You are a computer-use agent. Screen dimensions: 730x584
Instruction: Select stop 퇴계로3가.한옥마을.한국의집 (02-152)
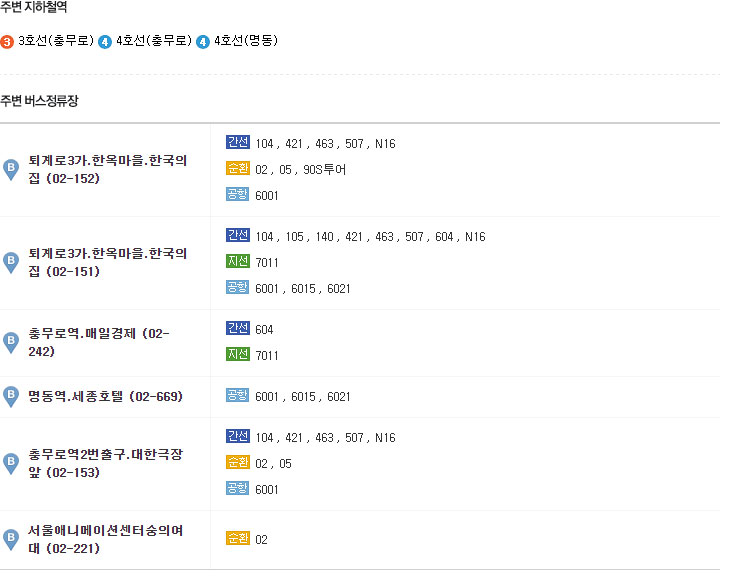click(108, 170)
